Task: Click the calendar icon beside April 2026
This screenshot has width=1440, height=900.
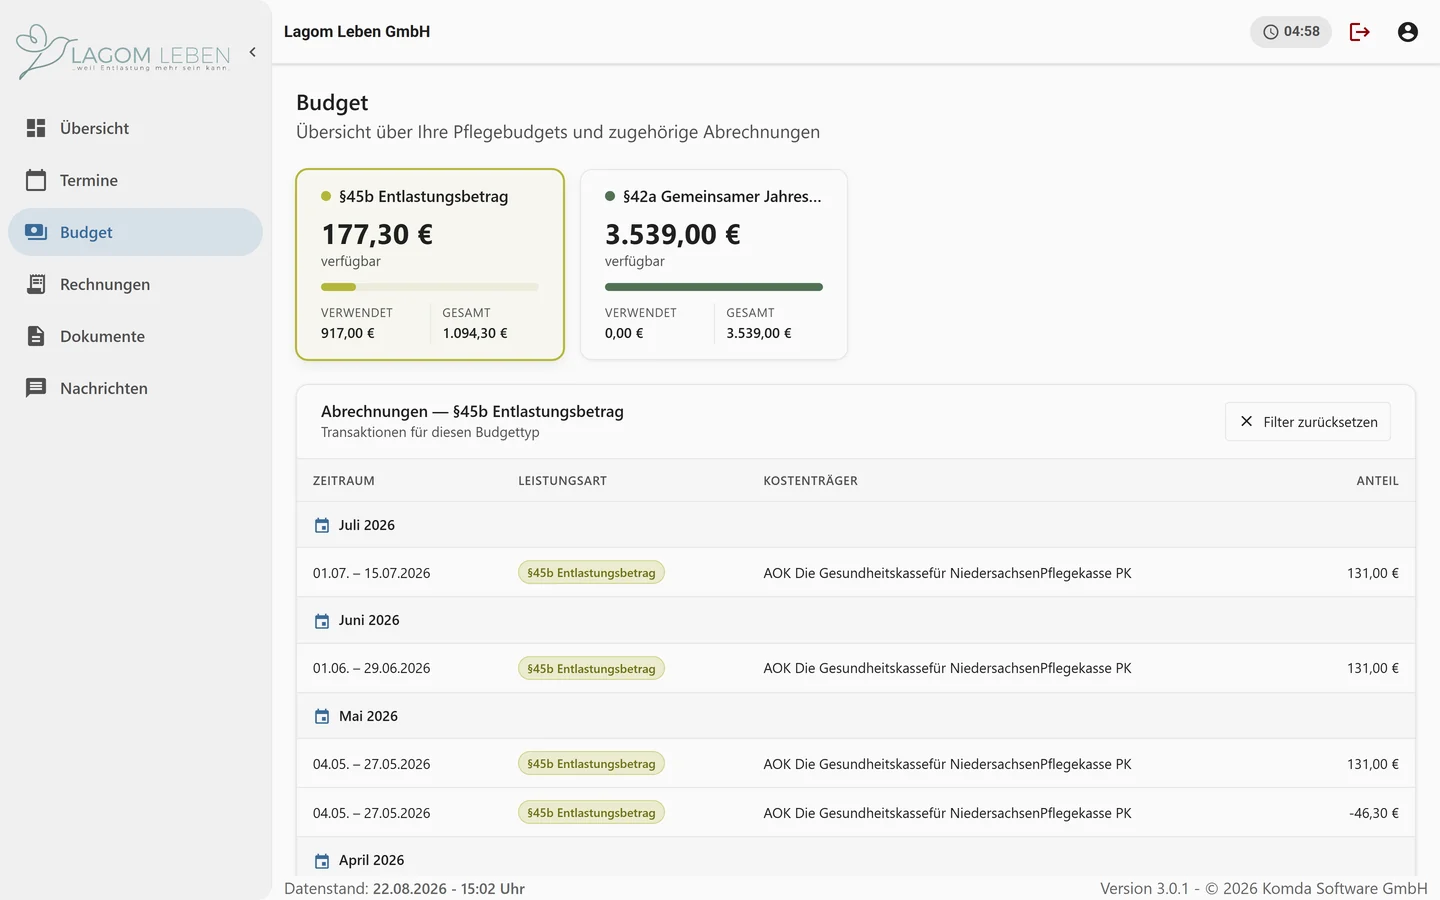Action: point(322,861)
